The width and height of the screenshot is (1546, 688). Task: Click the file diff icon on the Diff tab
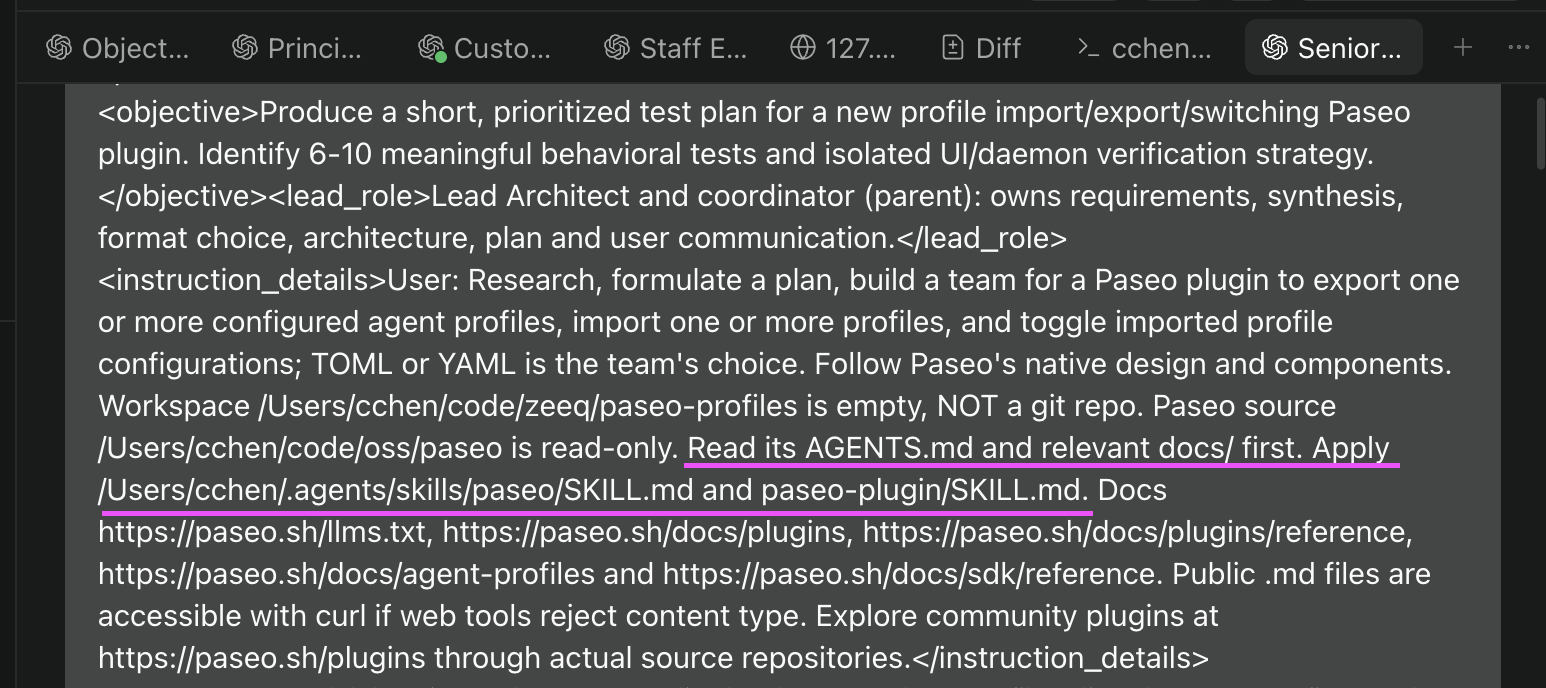[953, 48]
